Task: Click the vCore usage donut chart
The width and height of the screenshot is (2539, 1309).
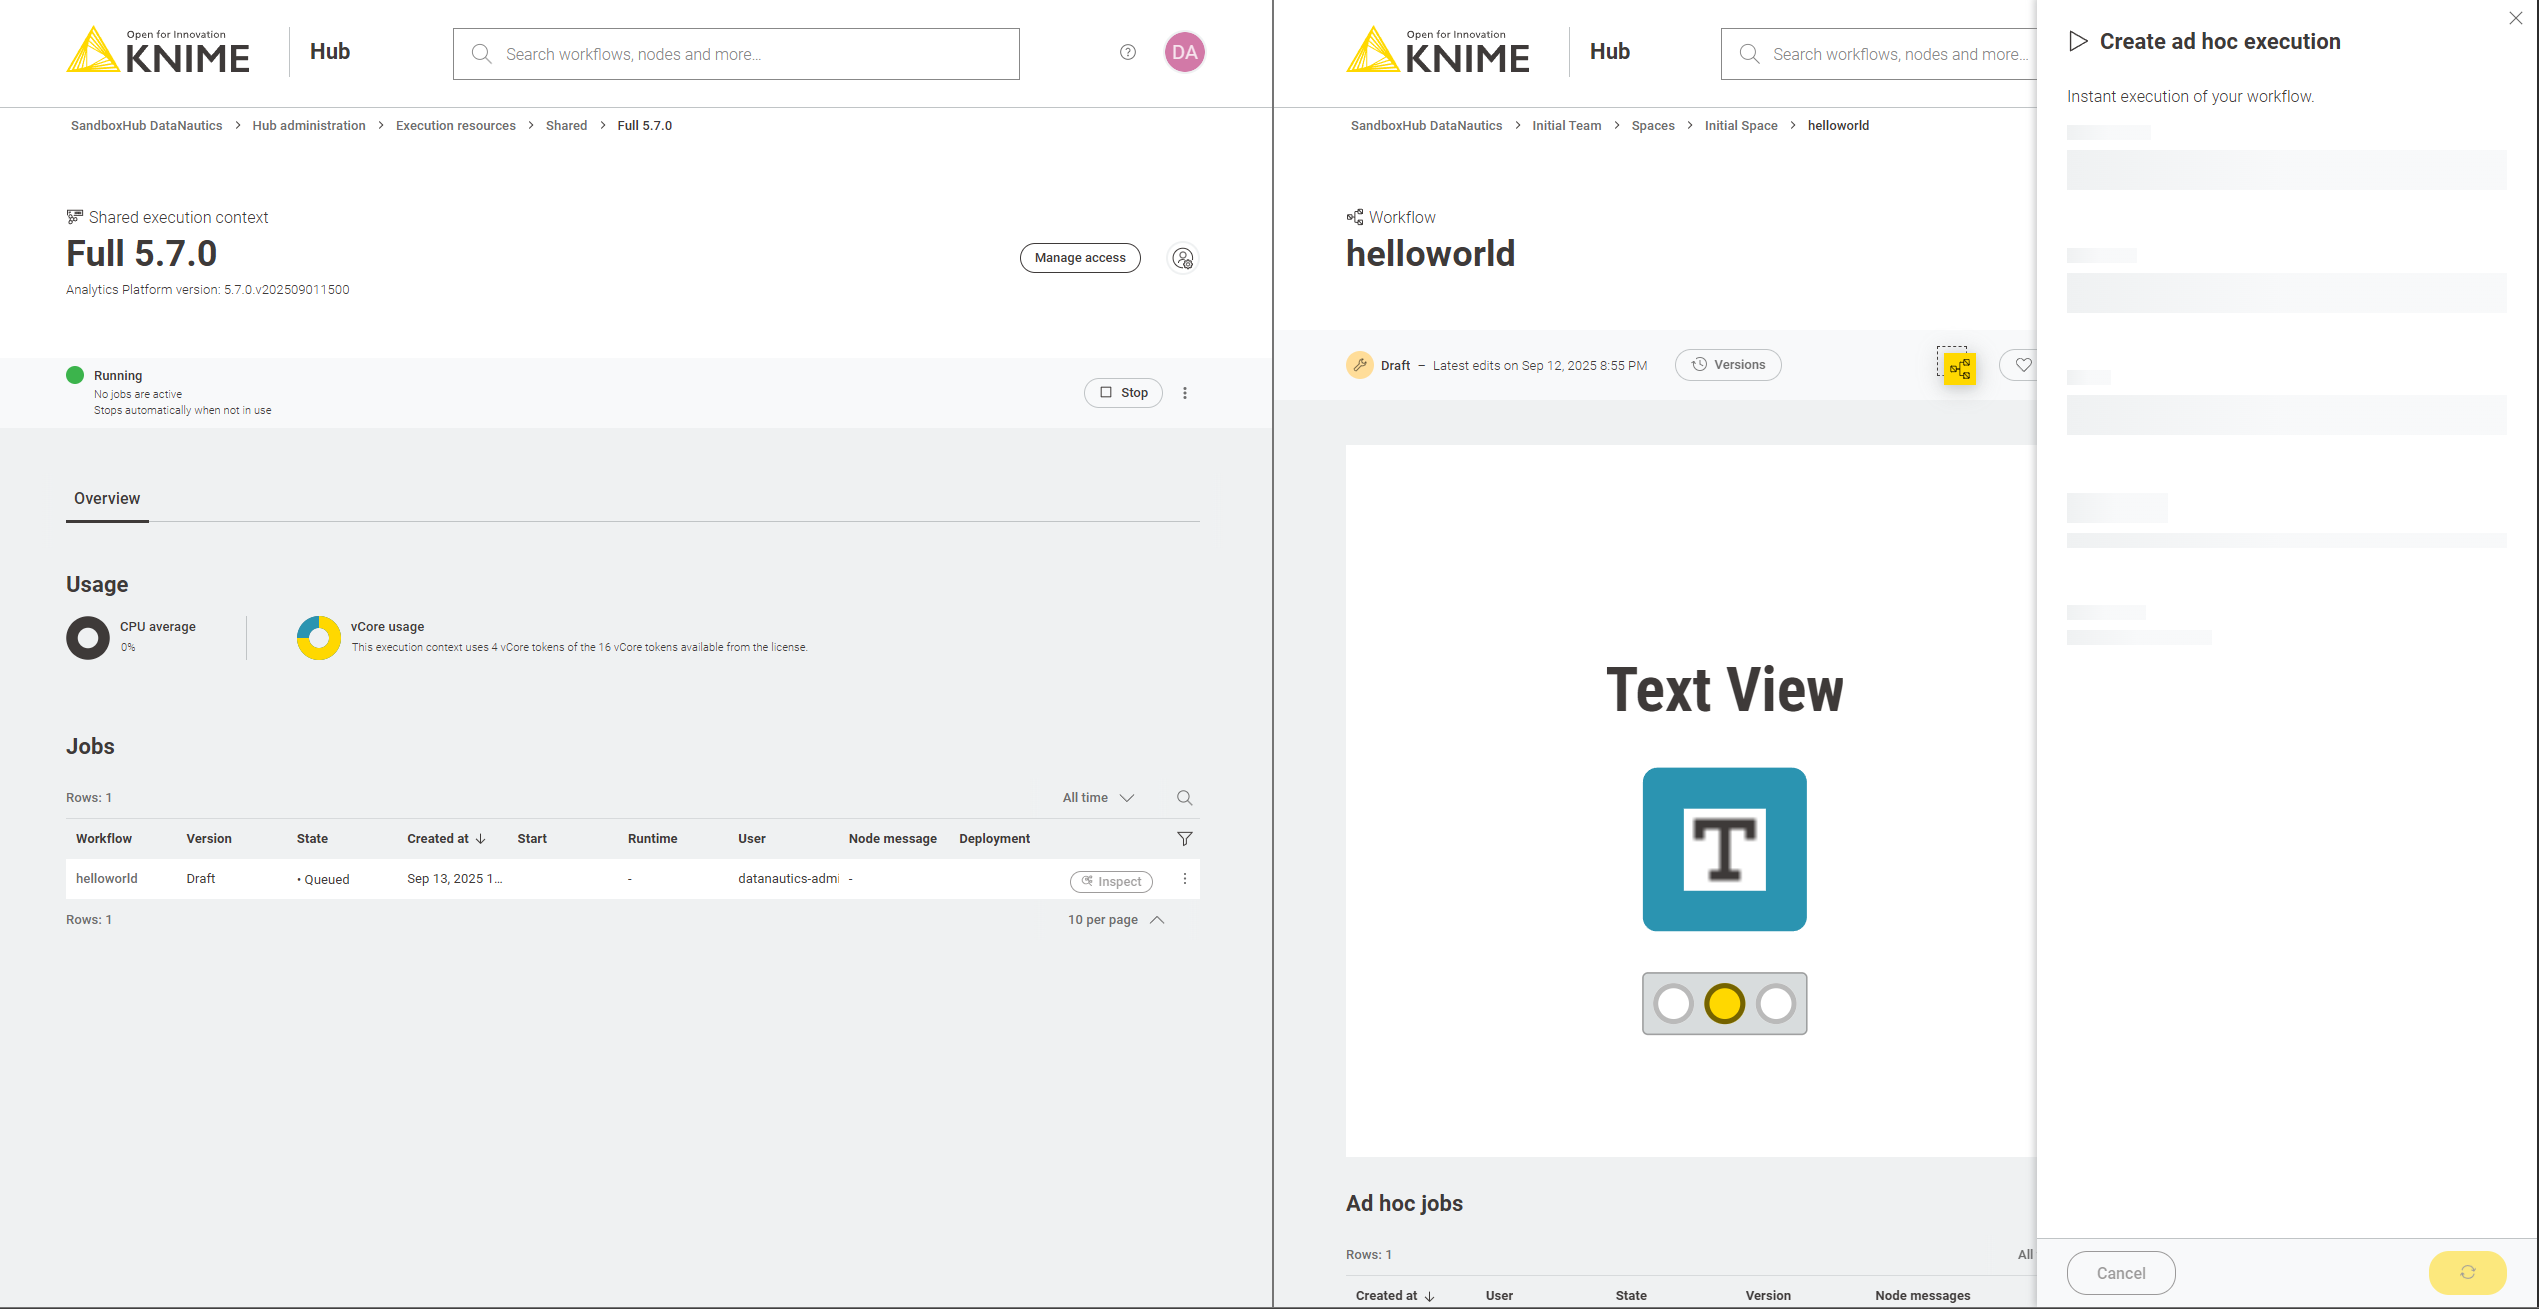Action: [x=318, y=637]
